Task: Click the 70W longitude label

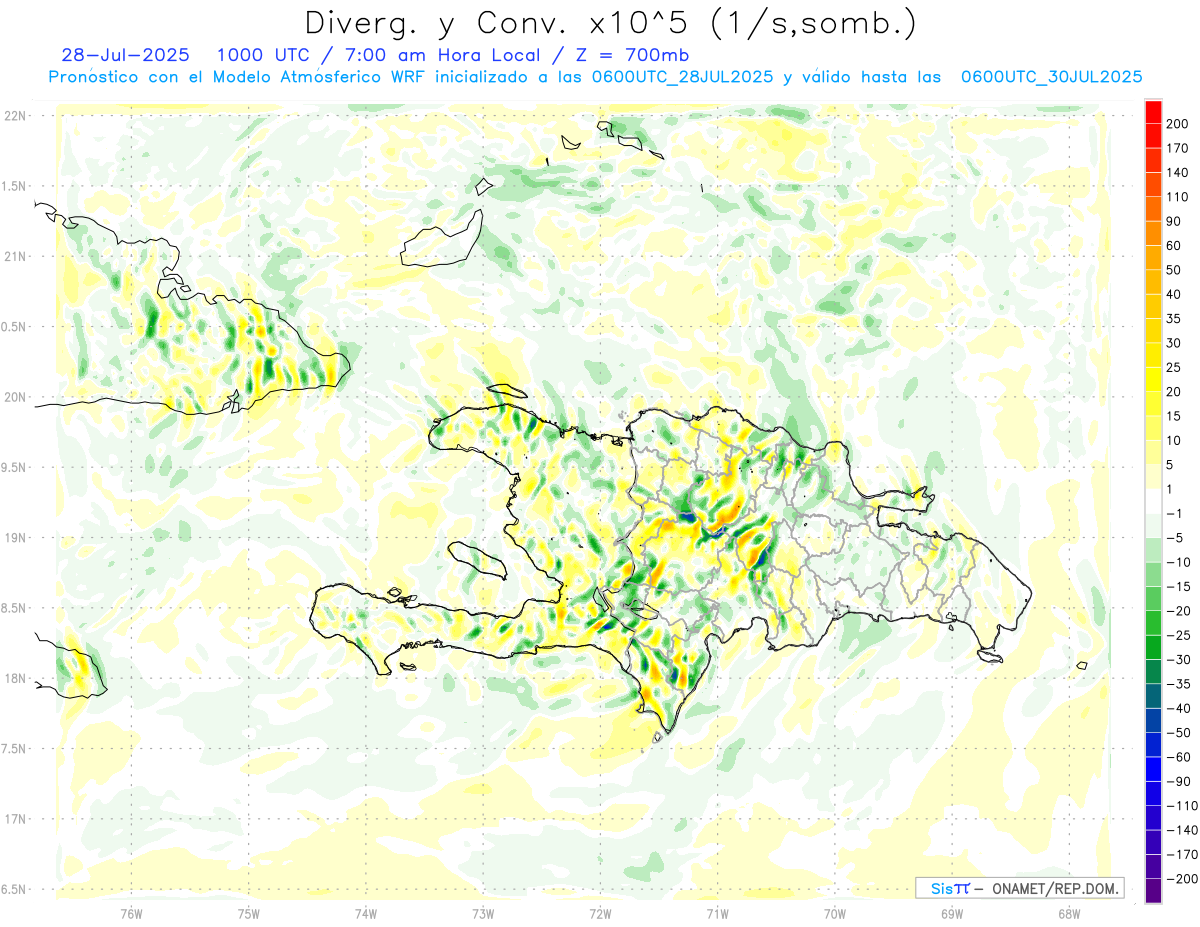Action: pos(834,913)
